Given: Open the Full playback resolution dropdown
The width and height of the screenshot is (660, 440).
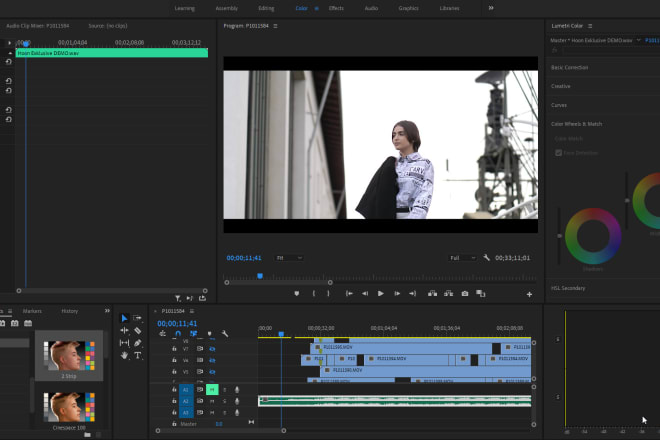Looking at the screenshot, I should pyautogui.click(x=462, y=258).
